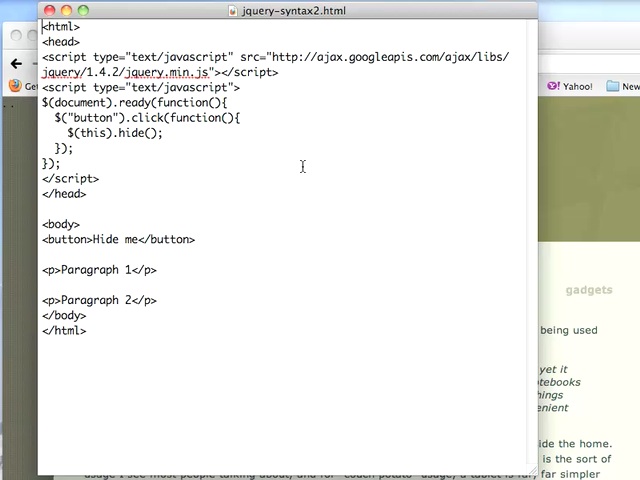
Task: Click the text line '<html>'
Action: click(x=61, y=27)
